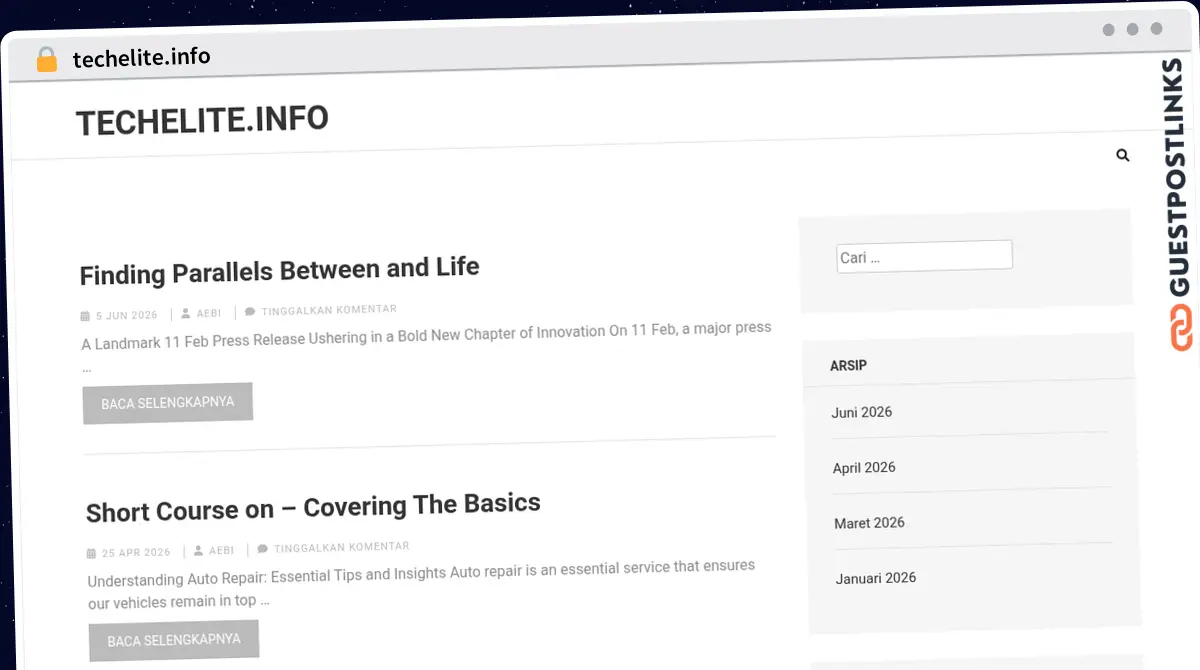Click Baca Selengkapnya under Short Course post

[174, 640]
